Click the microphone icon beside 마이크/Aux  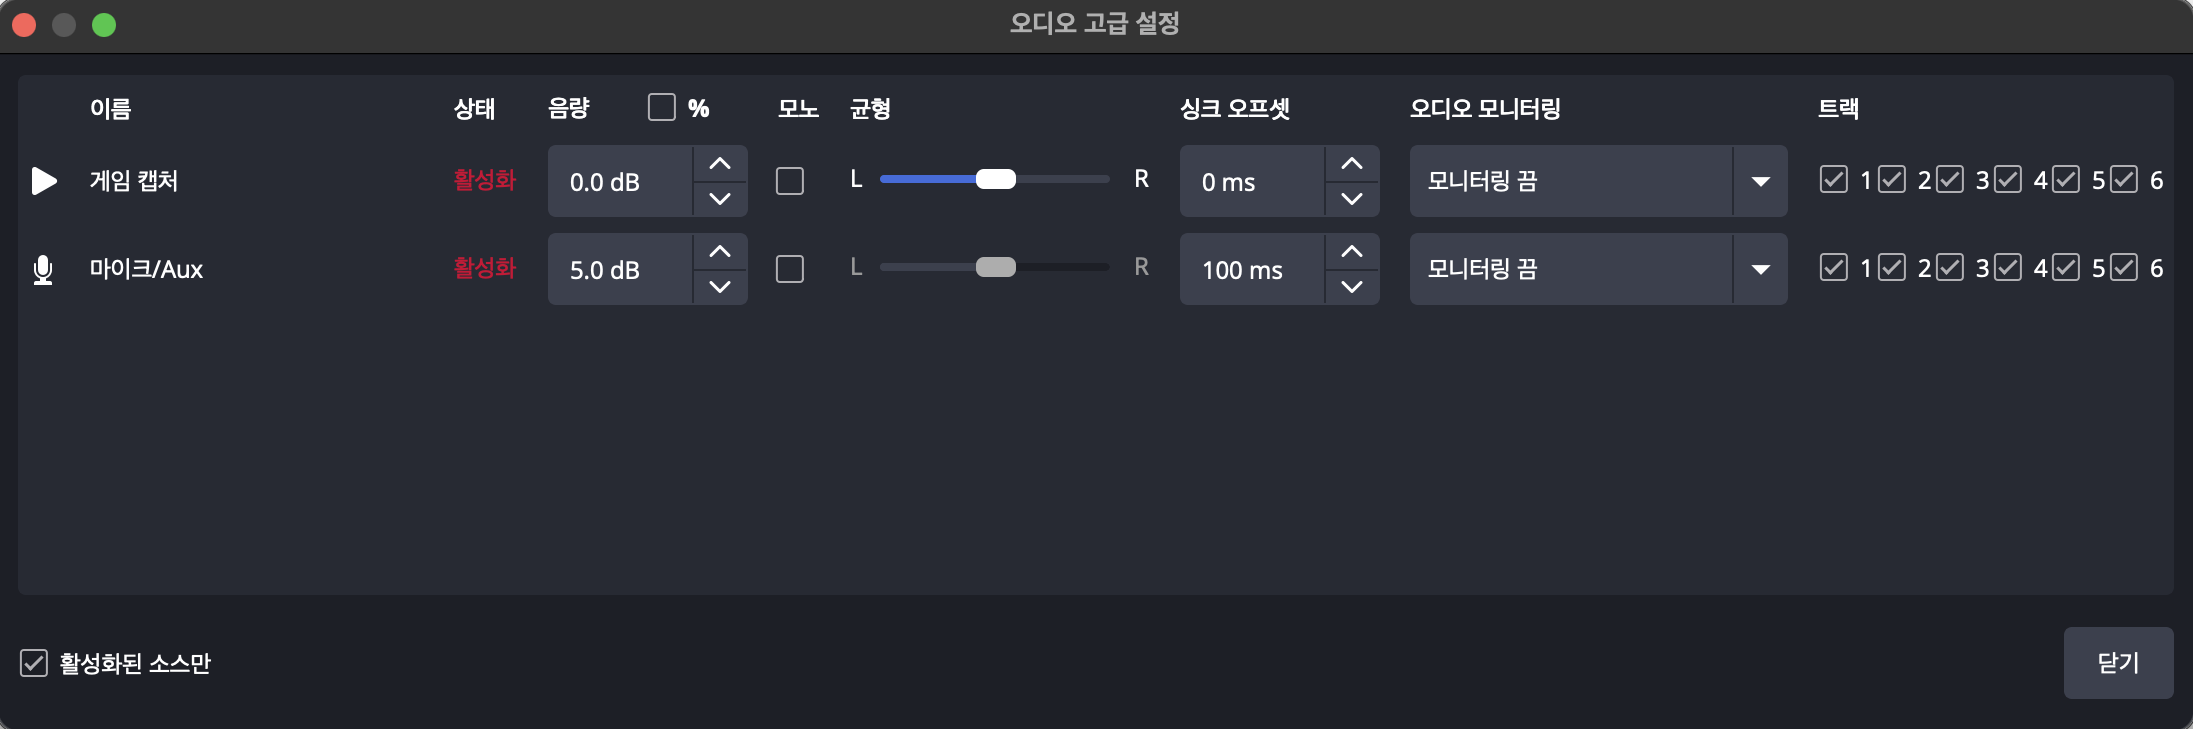point(43,269)
